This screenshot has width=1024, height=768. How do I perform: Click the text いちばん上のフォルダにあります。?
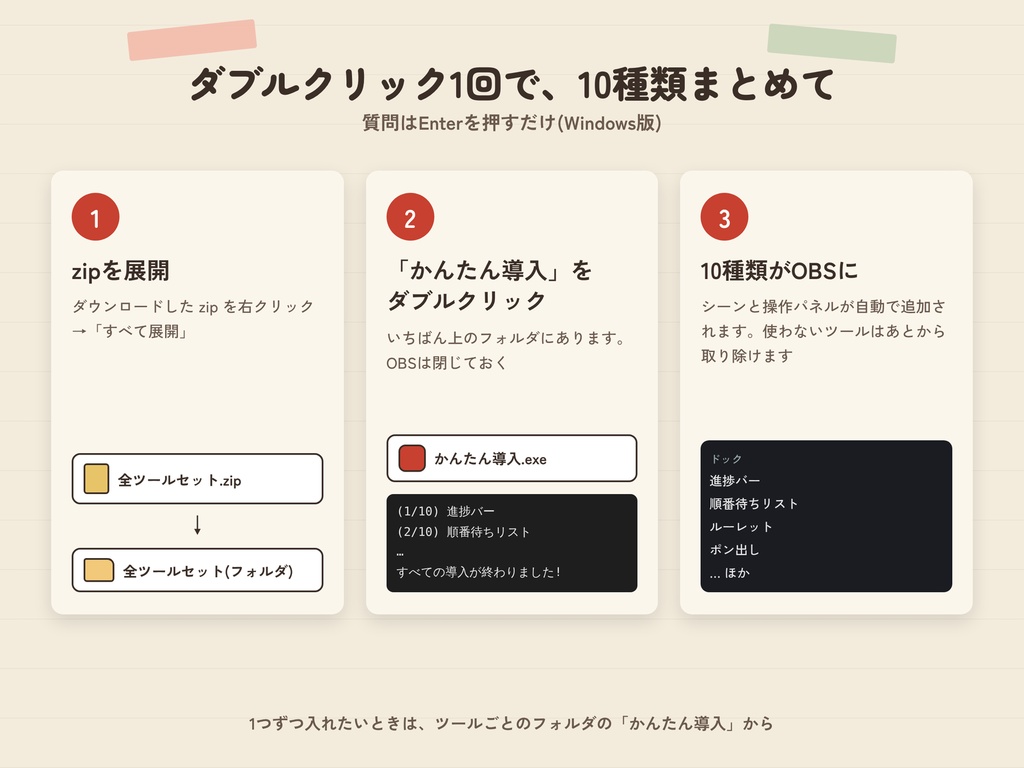[x=507, y=338]
